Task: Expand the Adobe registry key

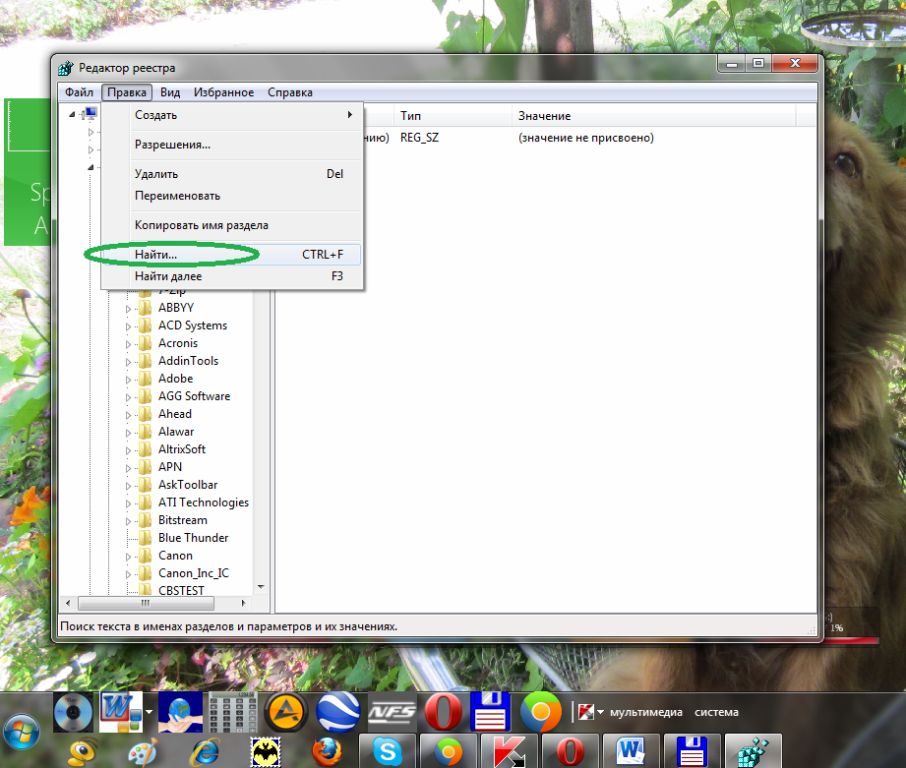Action: click(x=128, y=379)
